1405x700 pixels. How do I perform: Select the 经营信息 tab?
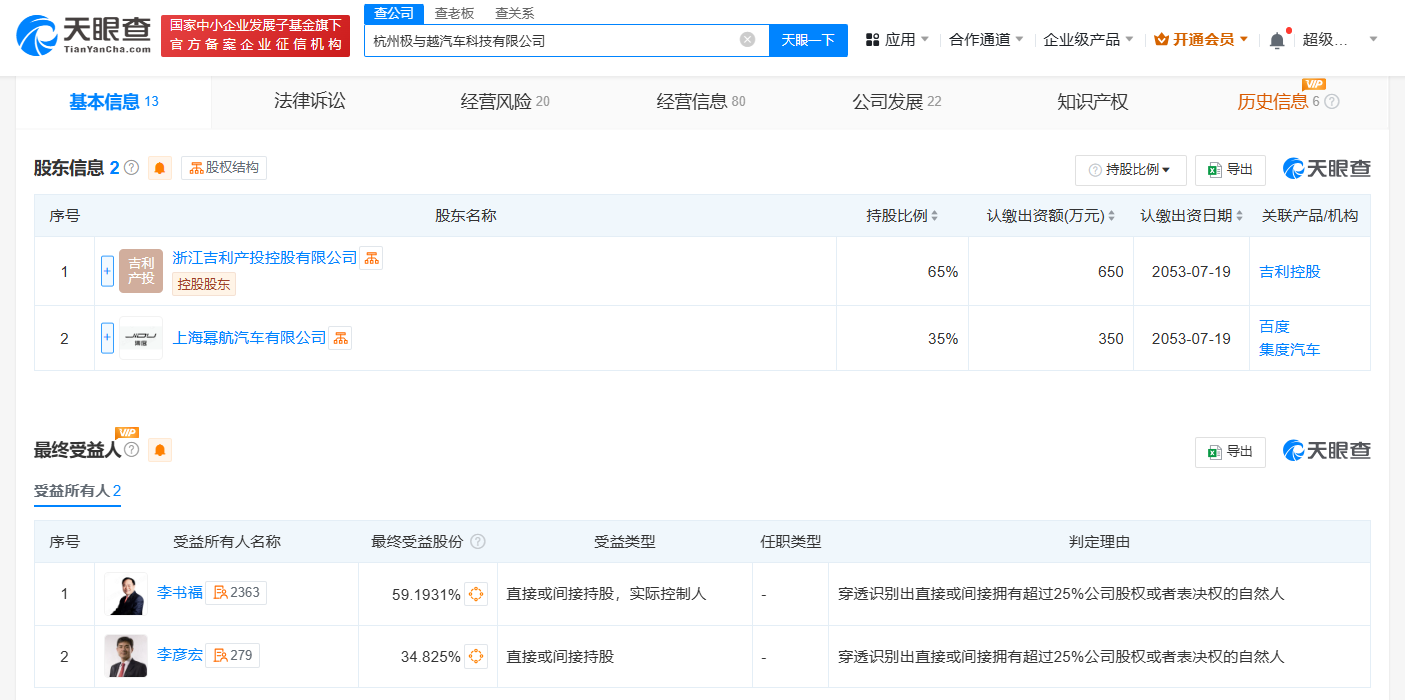point(701,102)
